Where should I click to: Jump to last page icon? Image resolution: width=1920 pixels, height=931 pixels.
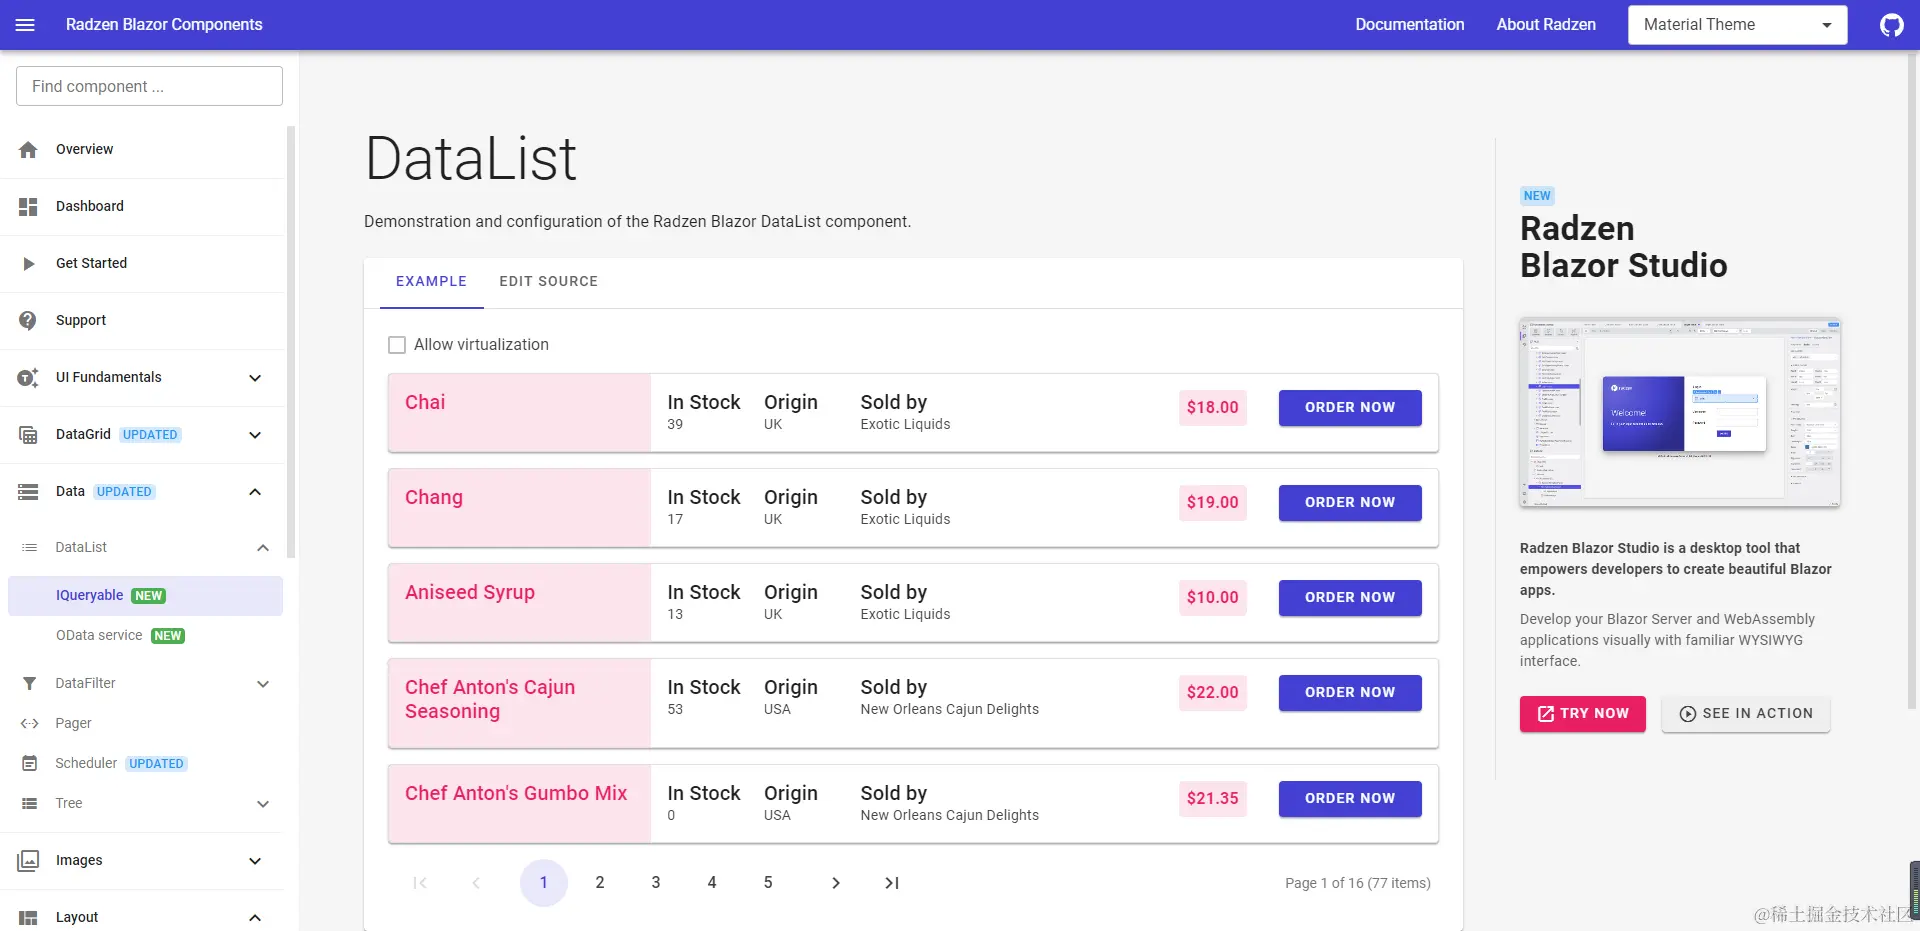coord(892,883)
